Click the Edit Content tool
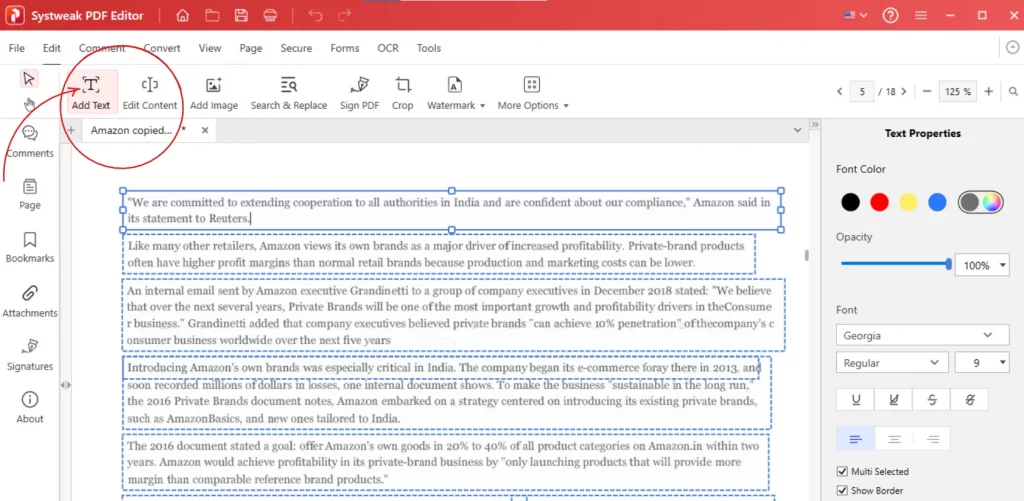This screenshot has width=1024, height=501. 149,92
